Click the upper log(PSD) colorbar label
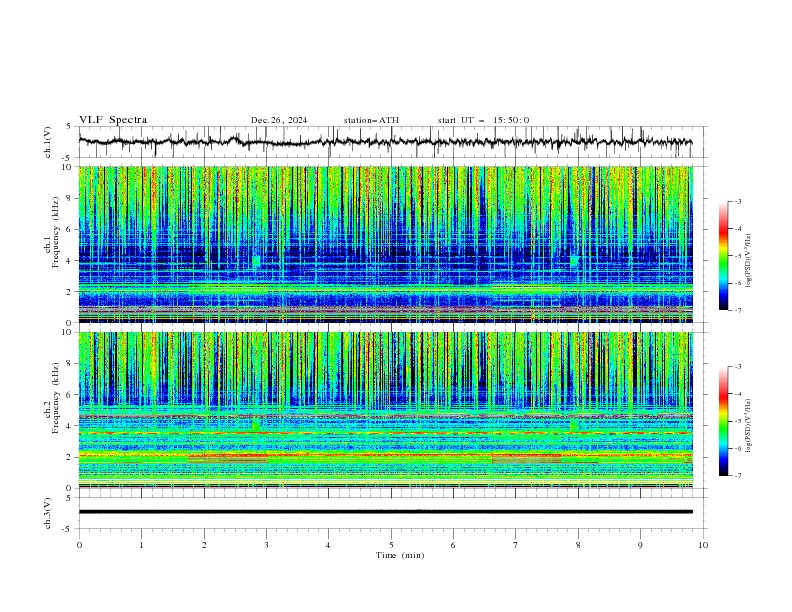This screenshot has height=612, width=792. point(748,261)
